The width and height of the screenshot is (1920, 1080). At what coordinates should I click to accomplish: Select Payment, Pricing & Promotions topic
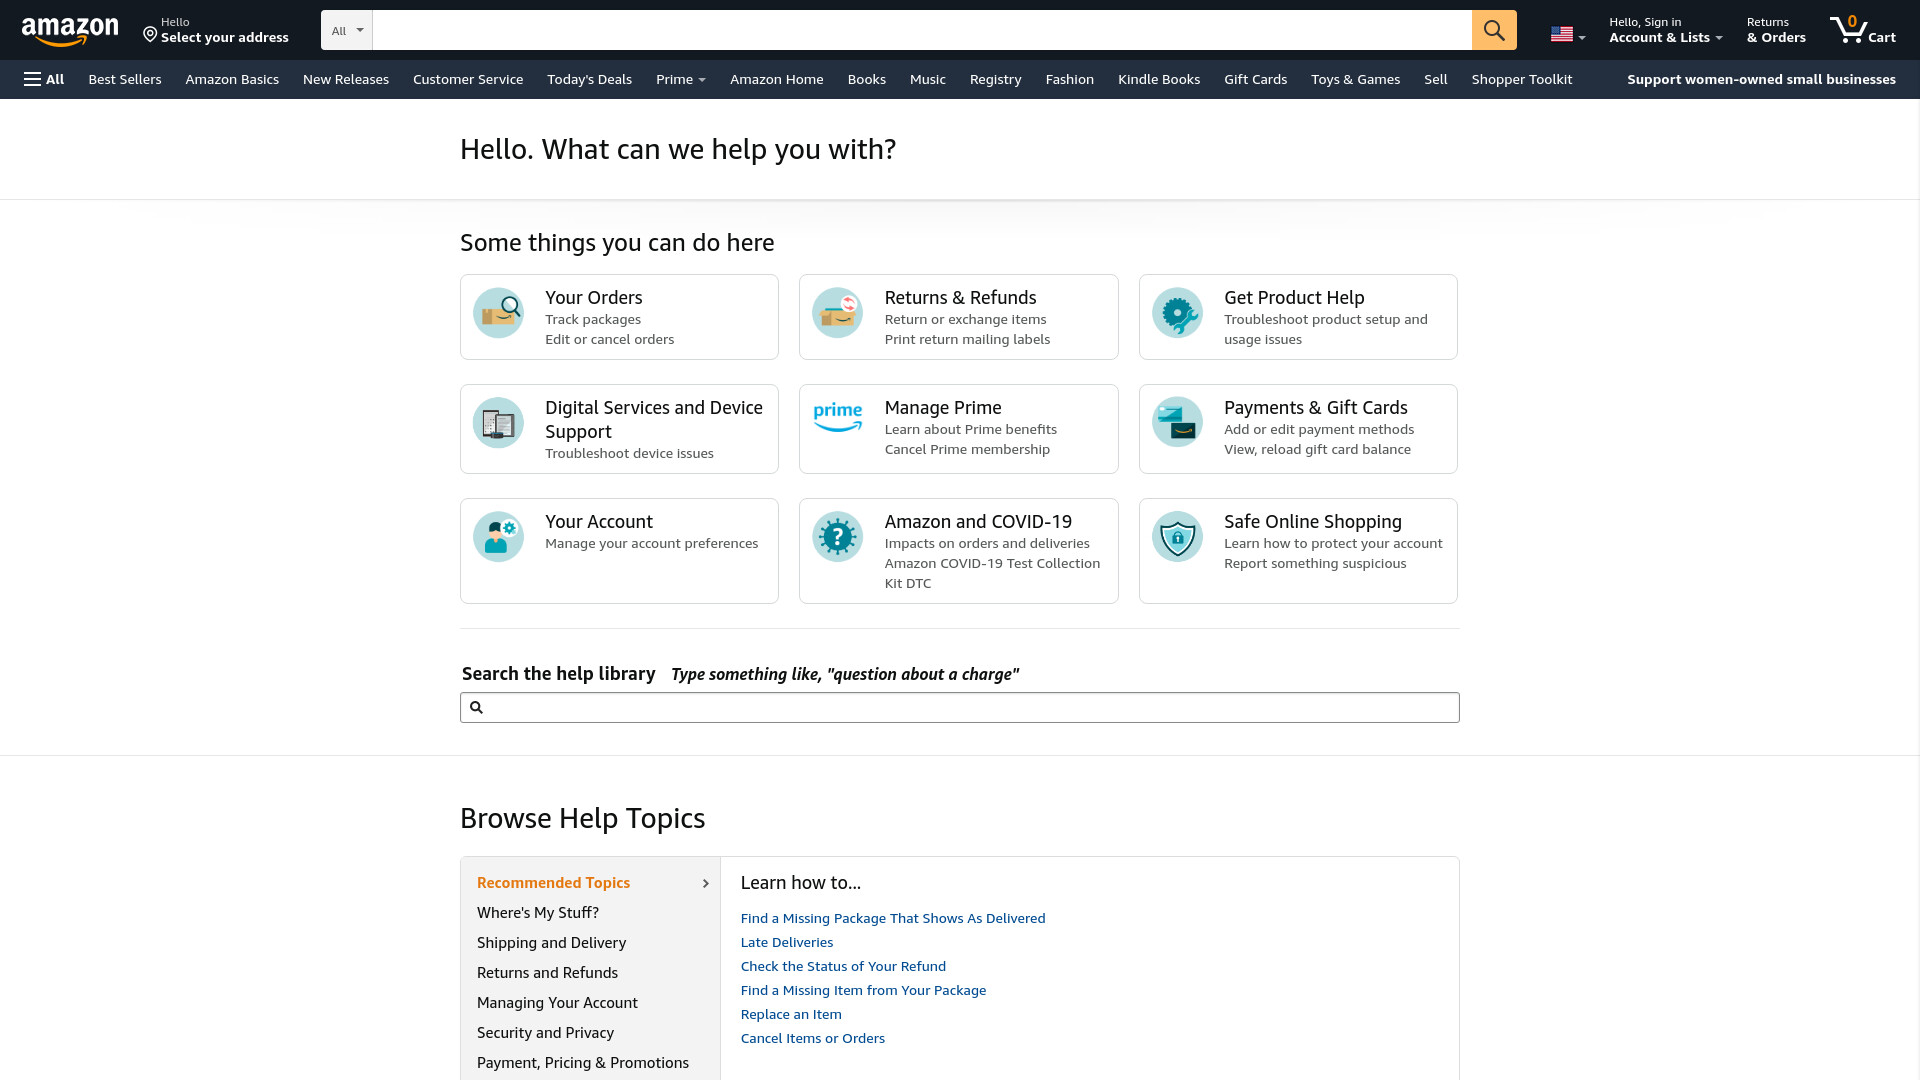(x=583, y=1063)
